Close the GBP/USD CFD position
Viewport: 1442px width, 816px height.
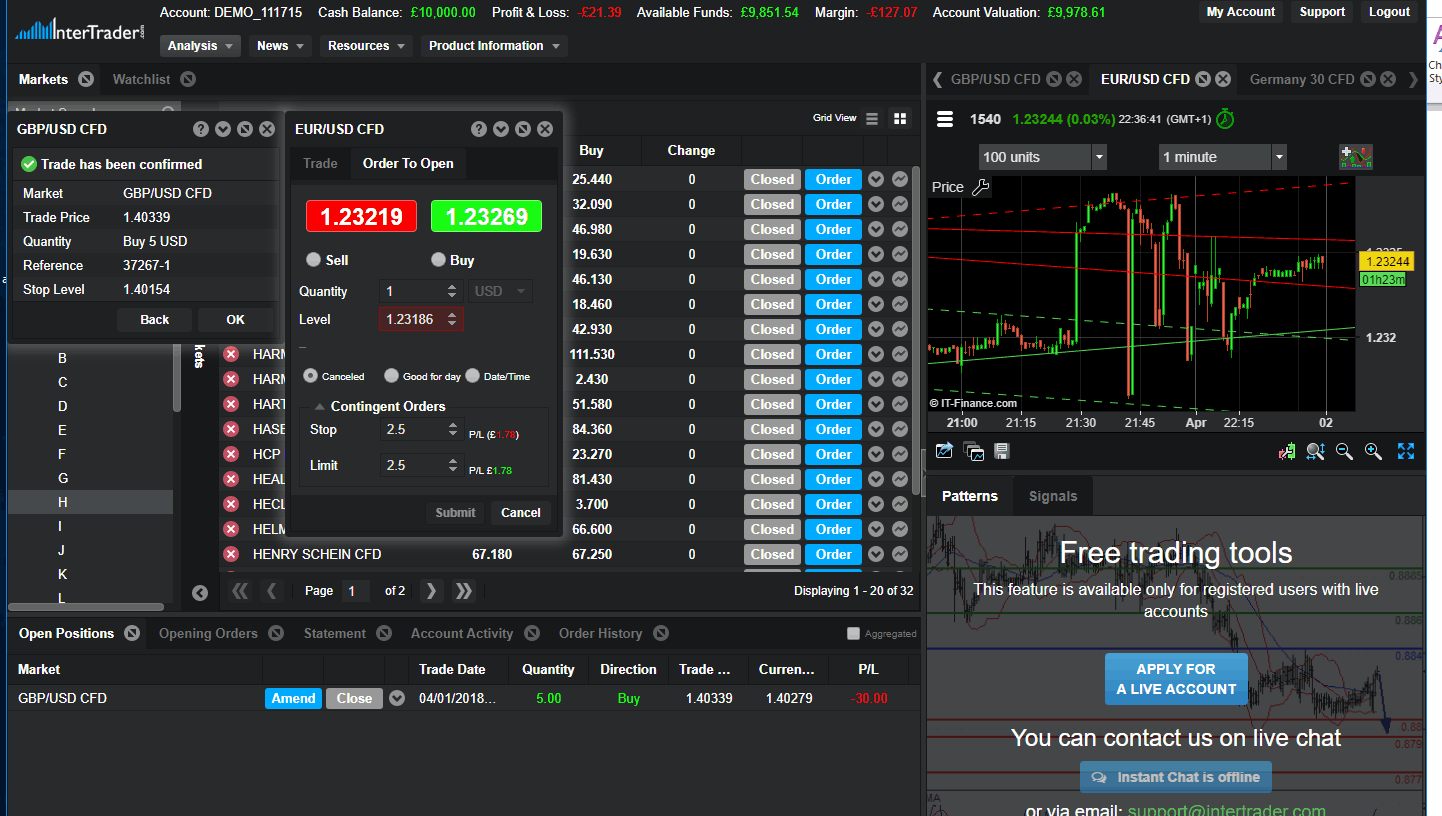[x=354, y=698]
